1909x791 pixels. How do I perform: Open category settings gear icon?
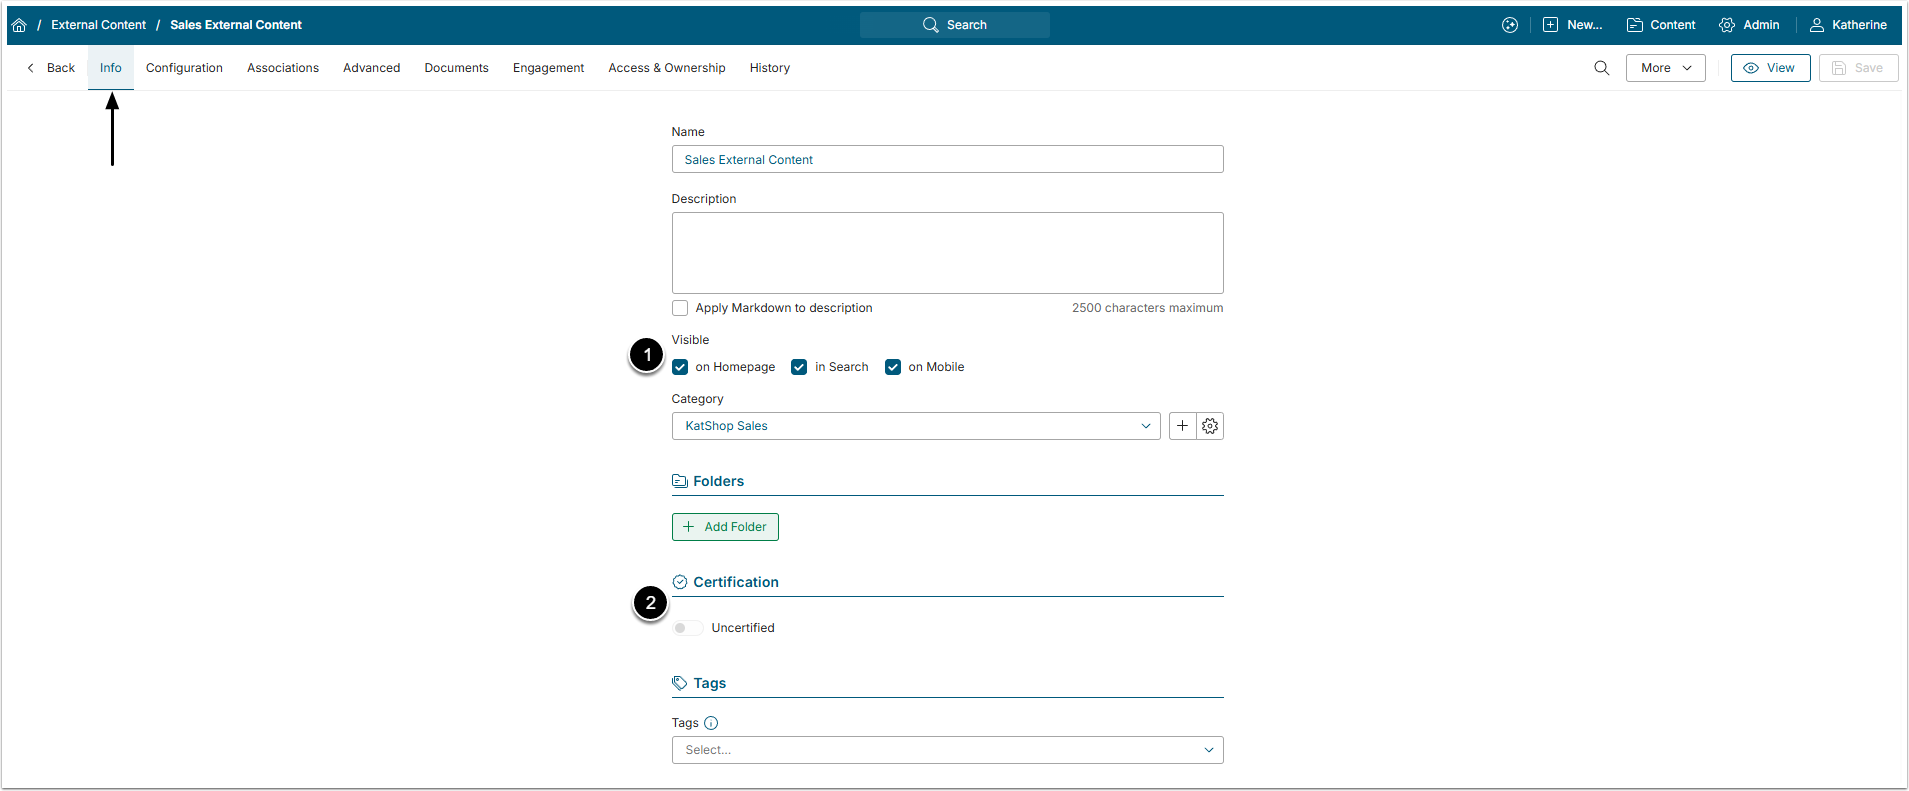[x=1210, y=426]
